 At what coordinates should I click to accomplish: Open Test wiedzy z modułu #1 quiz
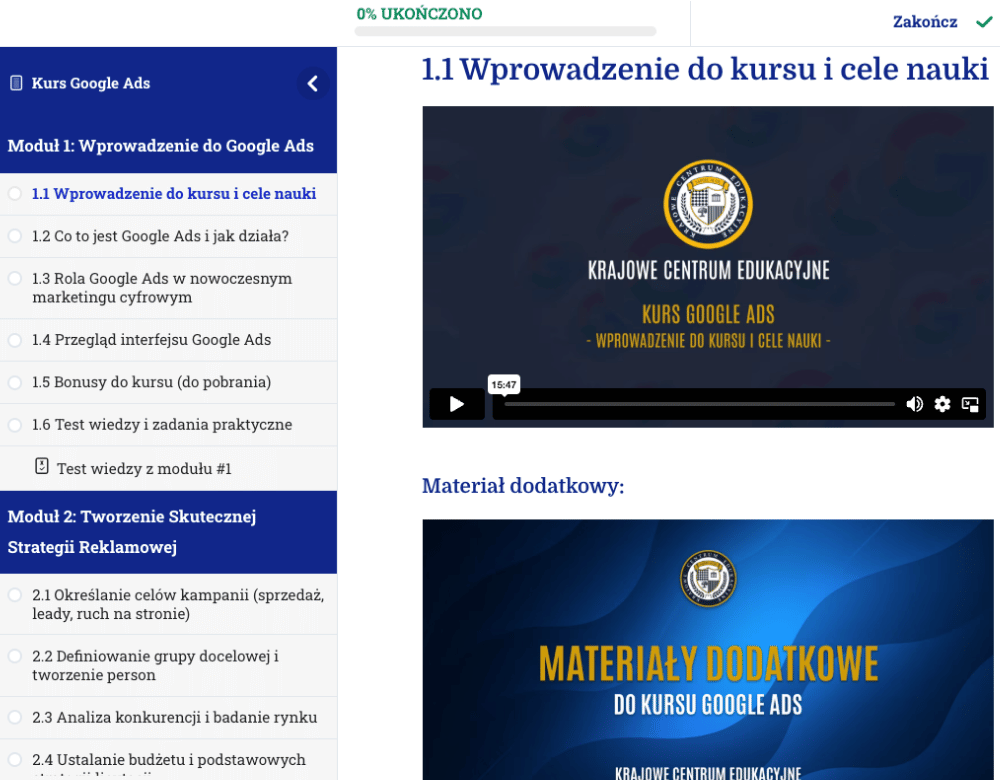coord(144,469)
